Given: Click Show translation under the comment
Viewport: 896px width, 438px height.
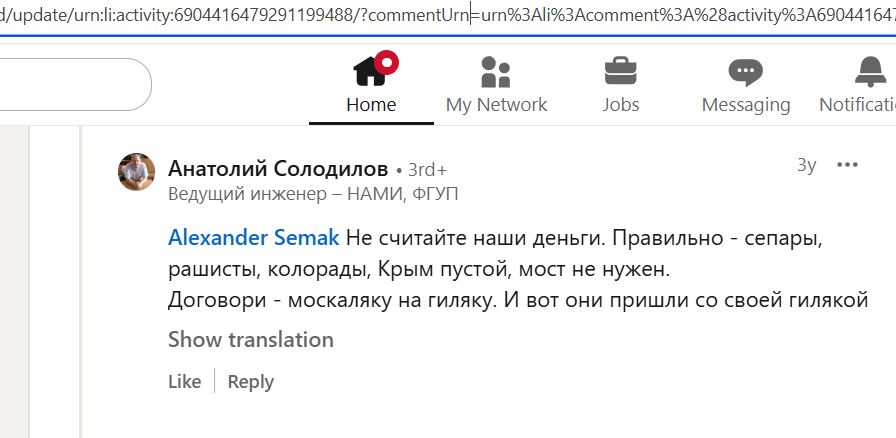Looking at the screenshot, I should point(251,340).
